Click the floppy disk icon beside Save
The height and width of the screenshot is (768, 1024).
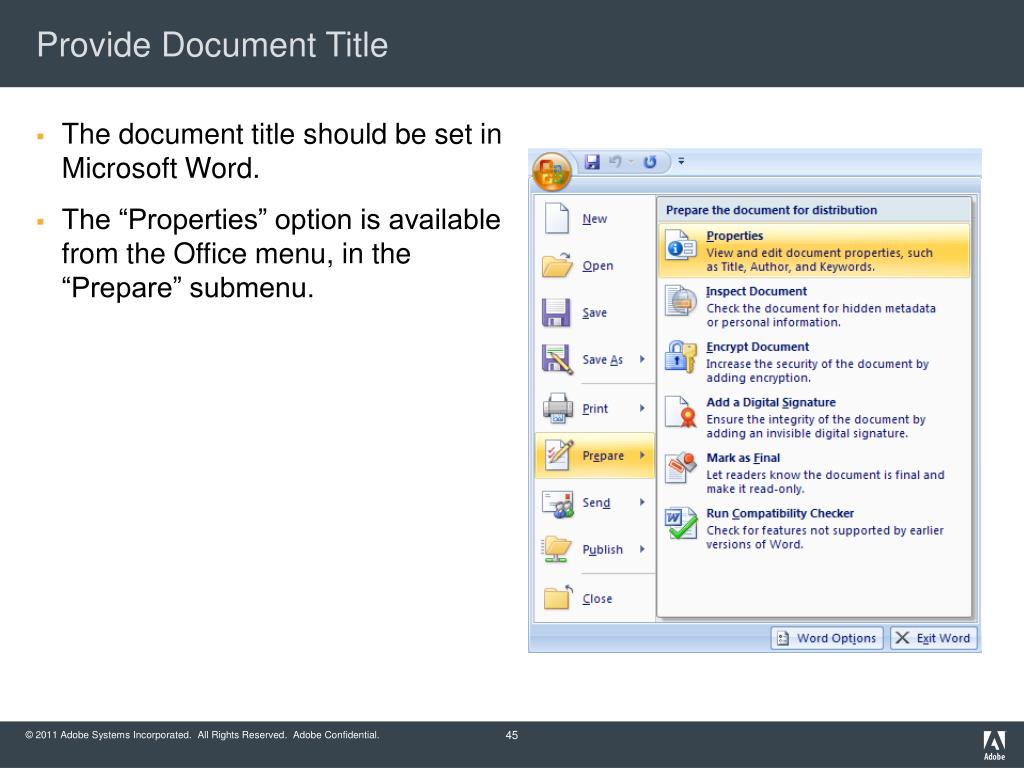[x=556, y=313]
